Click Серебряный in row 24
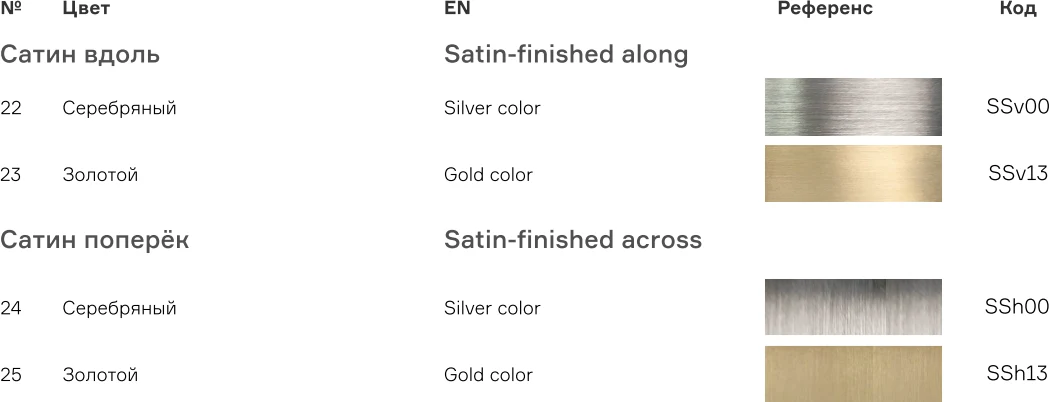Viewport: 1049px width, 402px height. pos(119,308)
